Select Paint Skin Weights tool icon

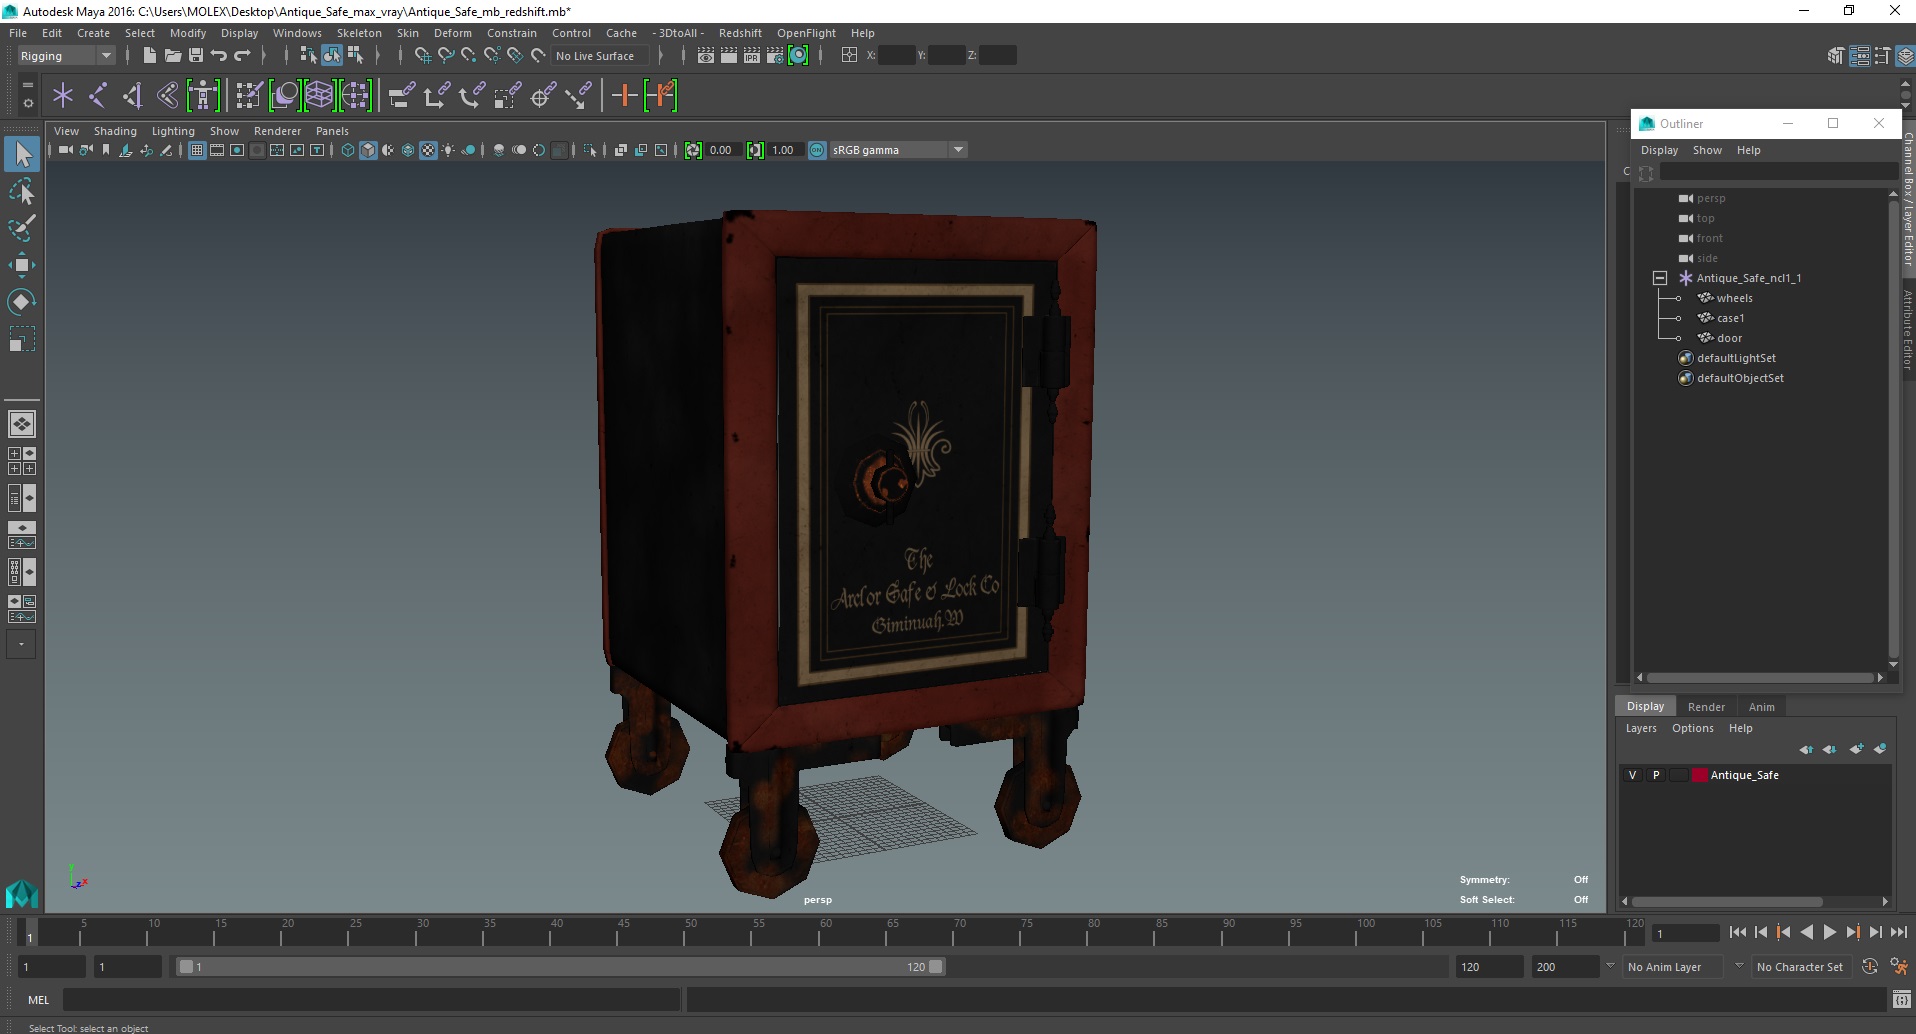point(249,95)
